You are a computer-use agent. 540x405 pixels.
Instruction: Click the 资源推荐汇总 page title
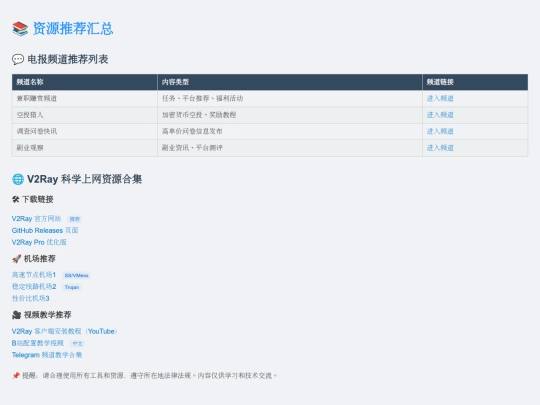tap(73, 29)
